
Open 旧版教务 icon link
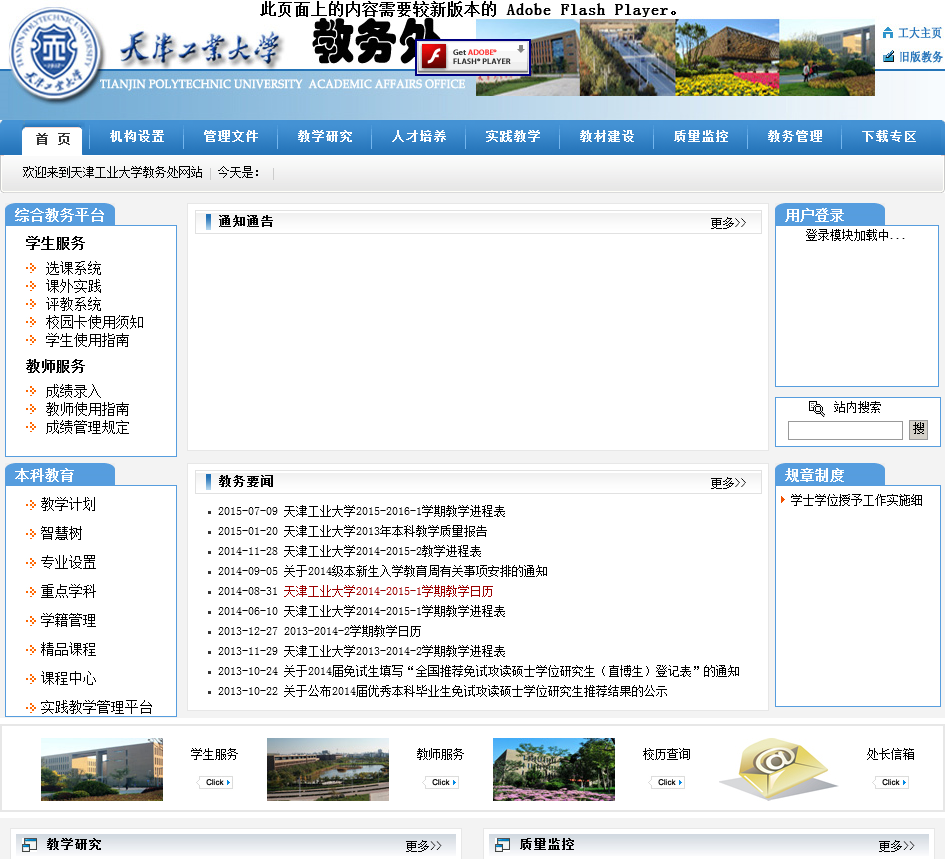888,57
